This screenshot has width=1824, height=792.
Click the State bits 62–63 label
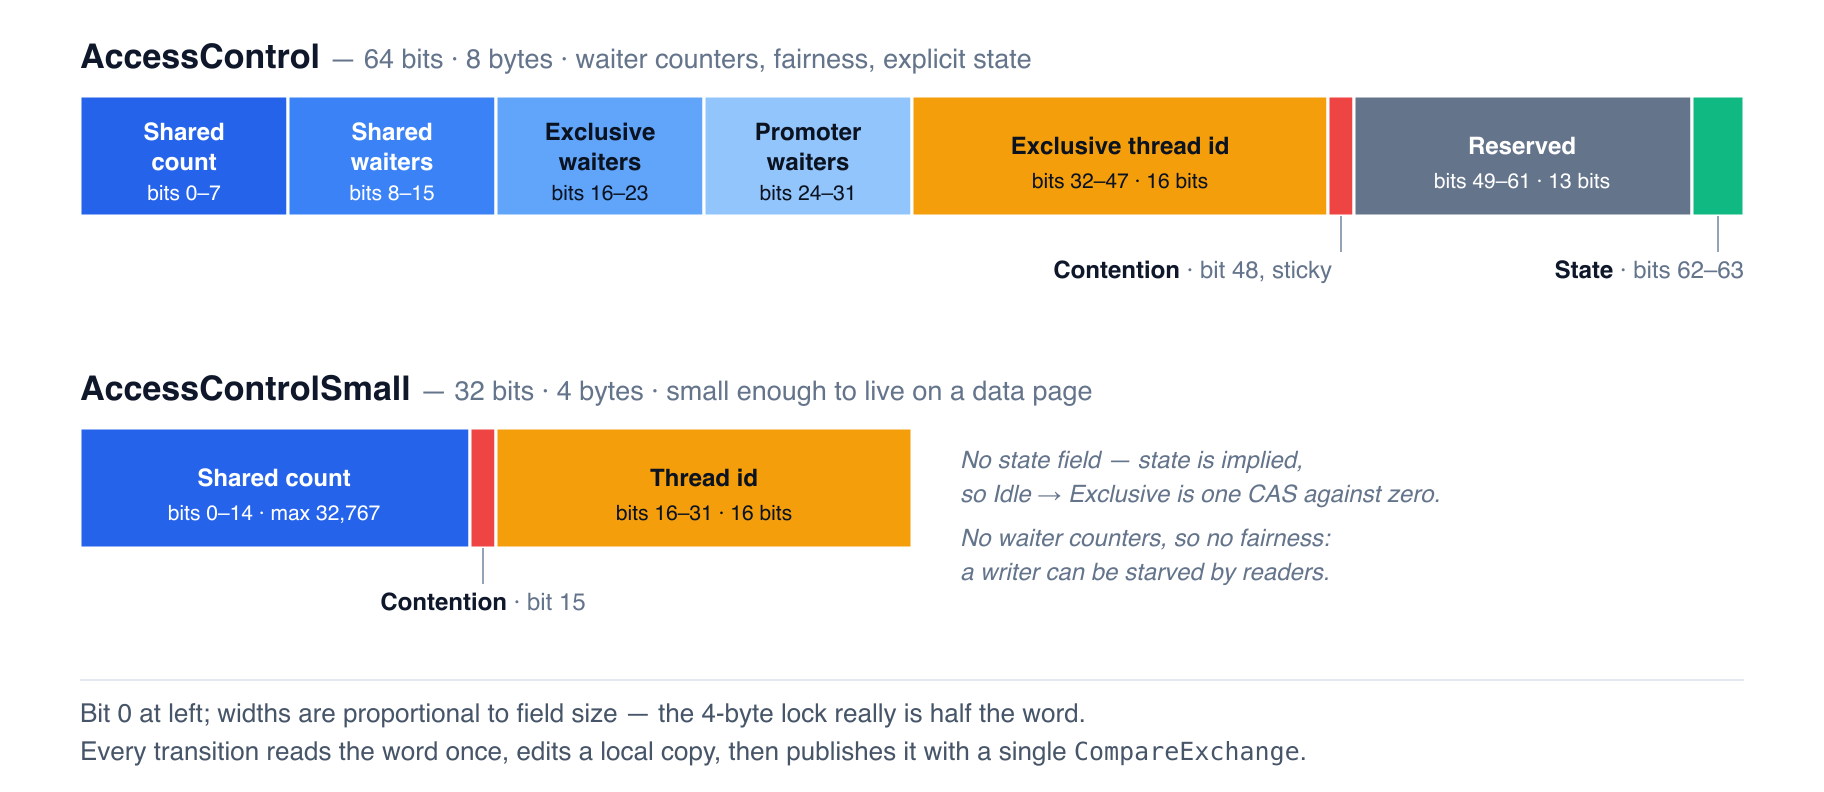(x=1649, y=270)
